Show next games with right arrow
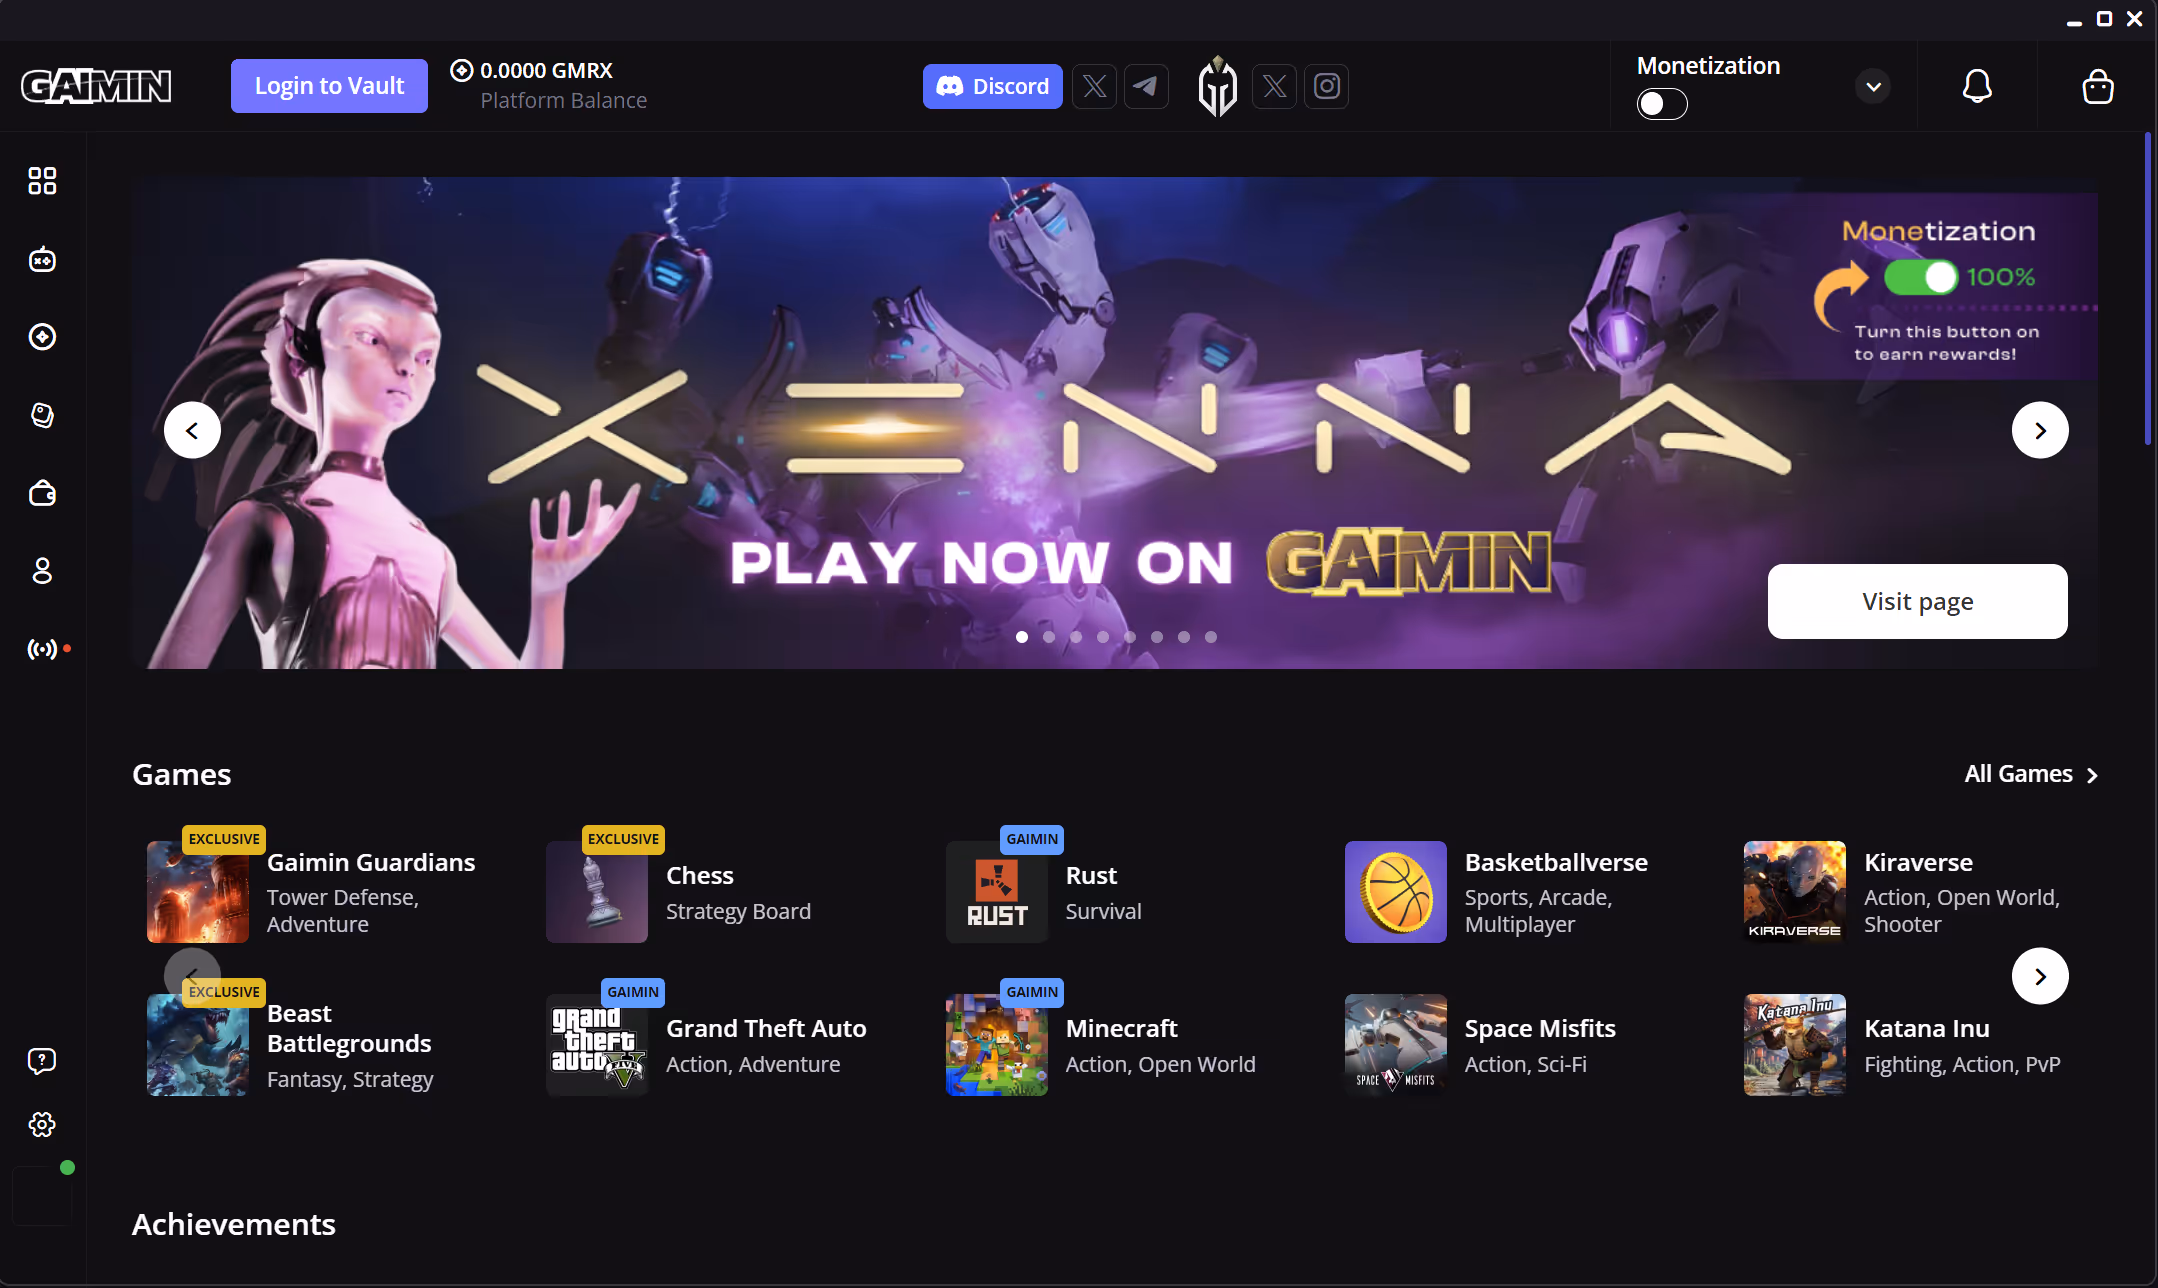 pos(2040,976)
